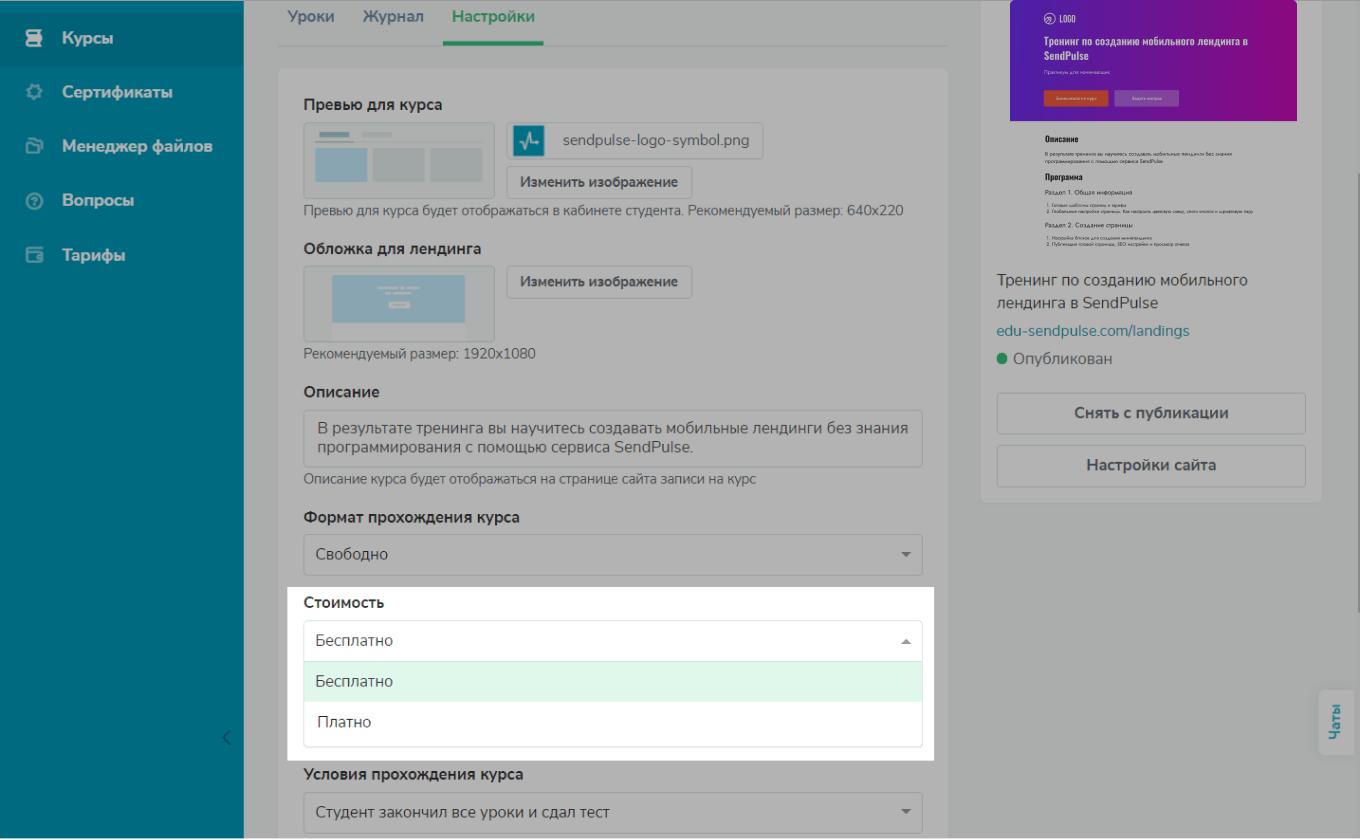The height and width of the screenshot is (839, 1360).
Task: Click the Certificates gear icon
Action: 34,92
